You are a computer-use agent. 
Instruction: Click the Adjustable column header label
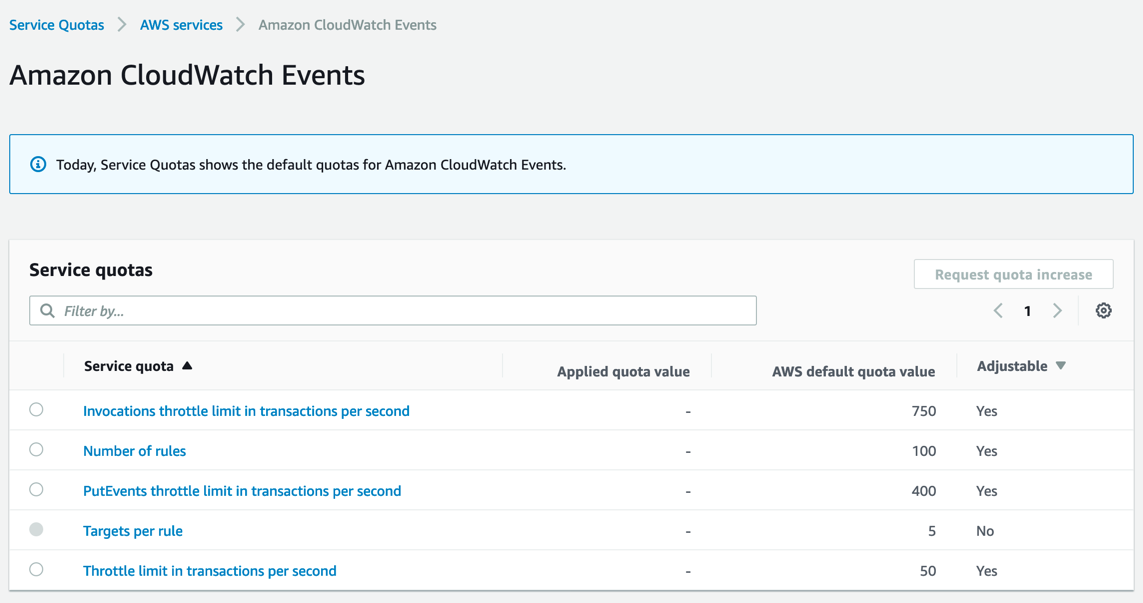(x=1012, y=366)
